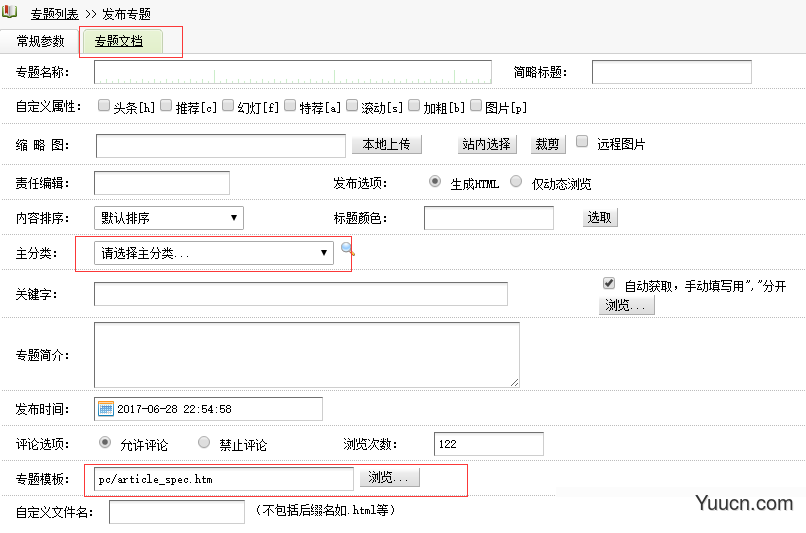Uncheck the 自动获取 keyword checkbox
Viewport: 806px width, 533px height.
pos(608,283)
